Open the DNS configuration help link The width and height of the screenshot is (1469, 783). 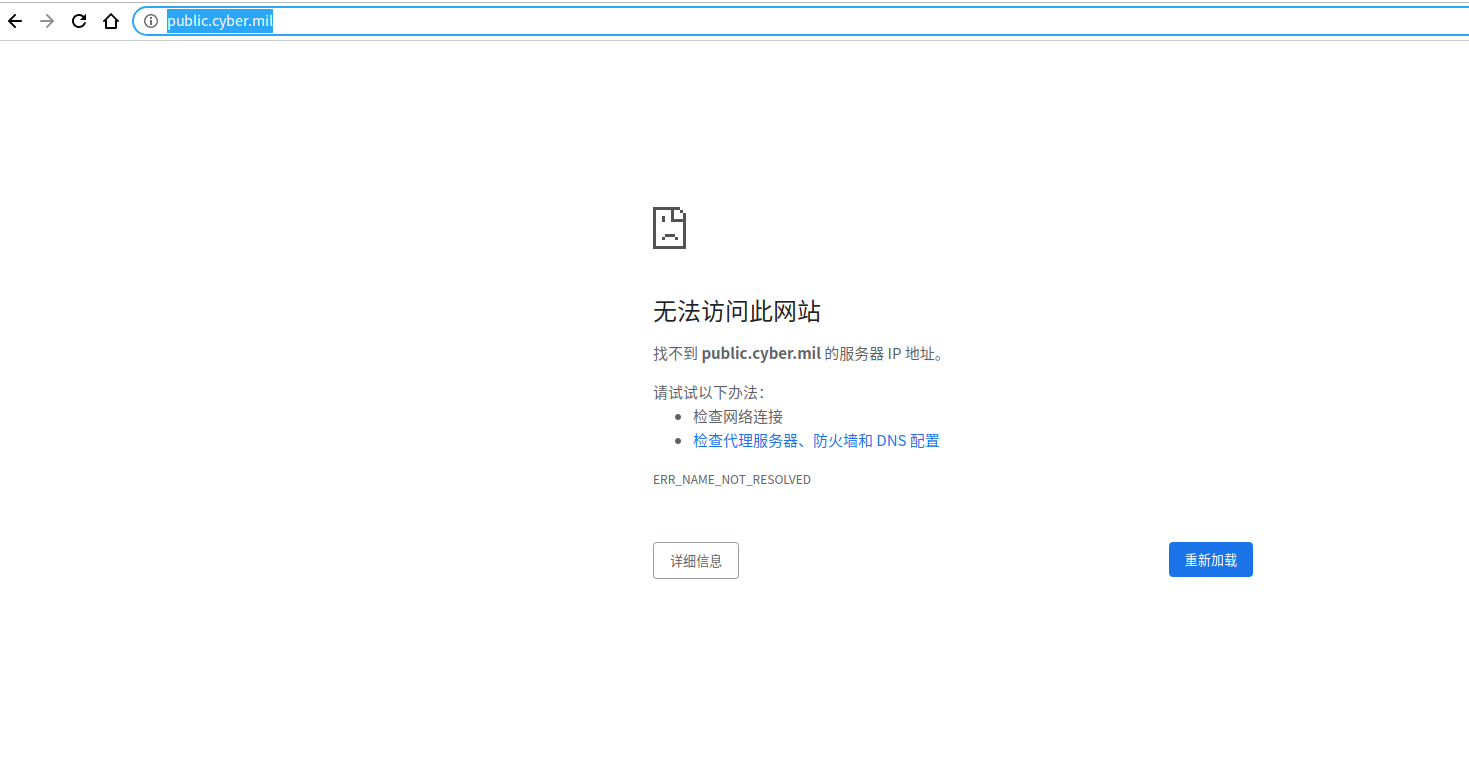(x=815, y=440)
